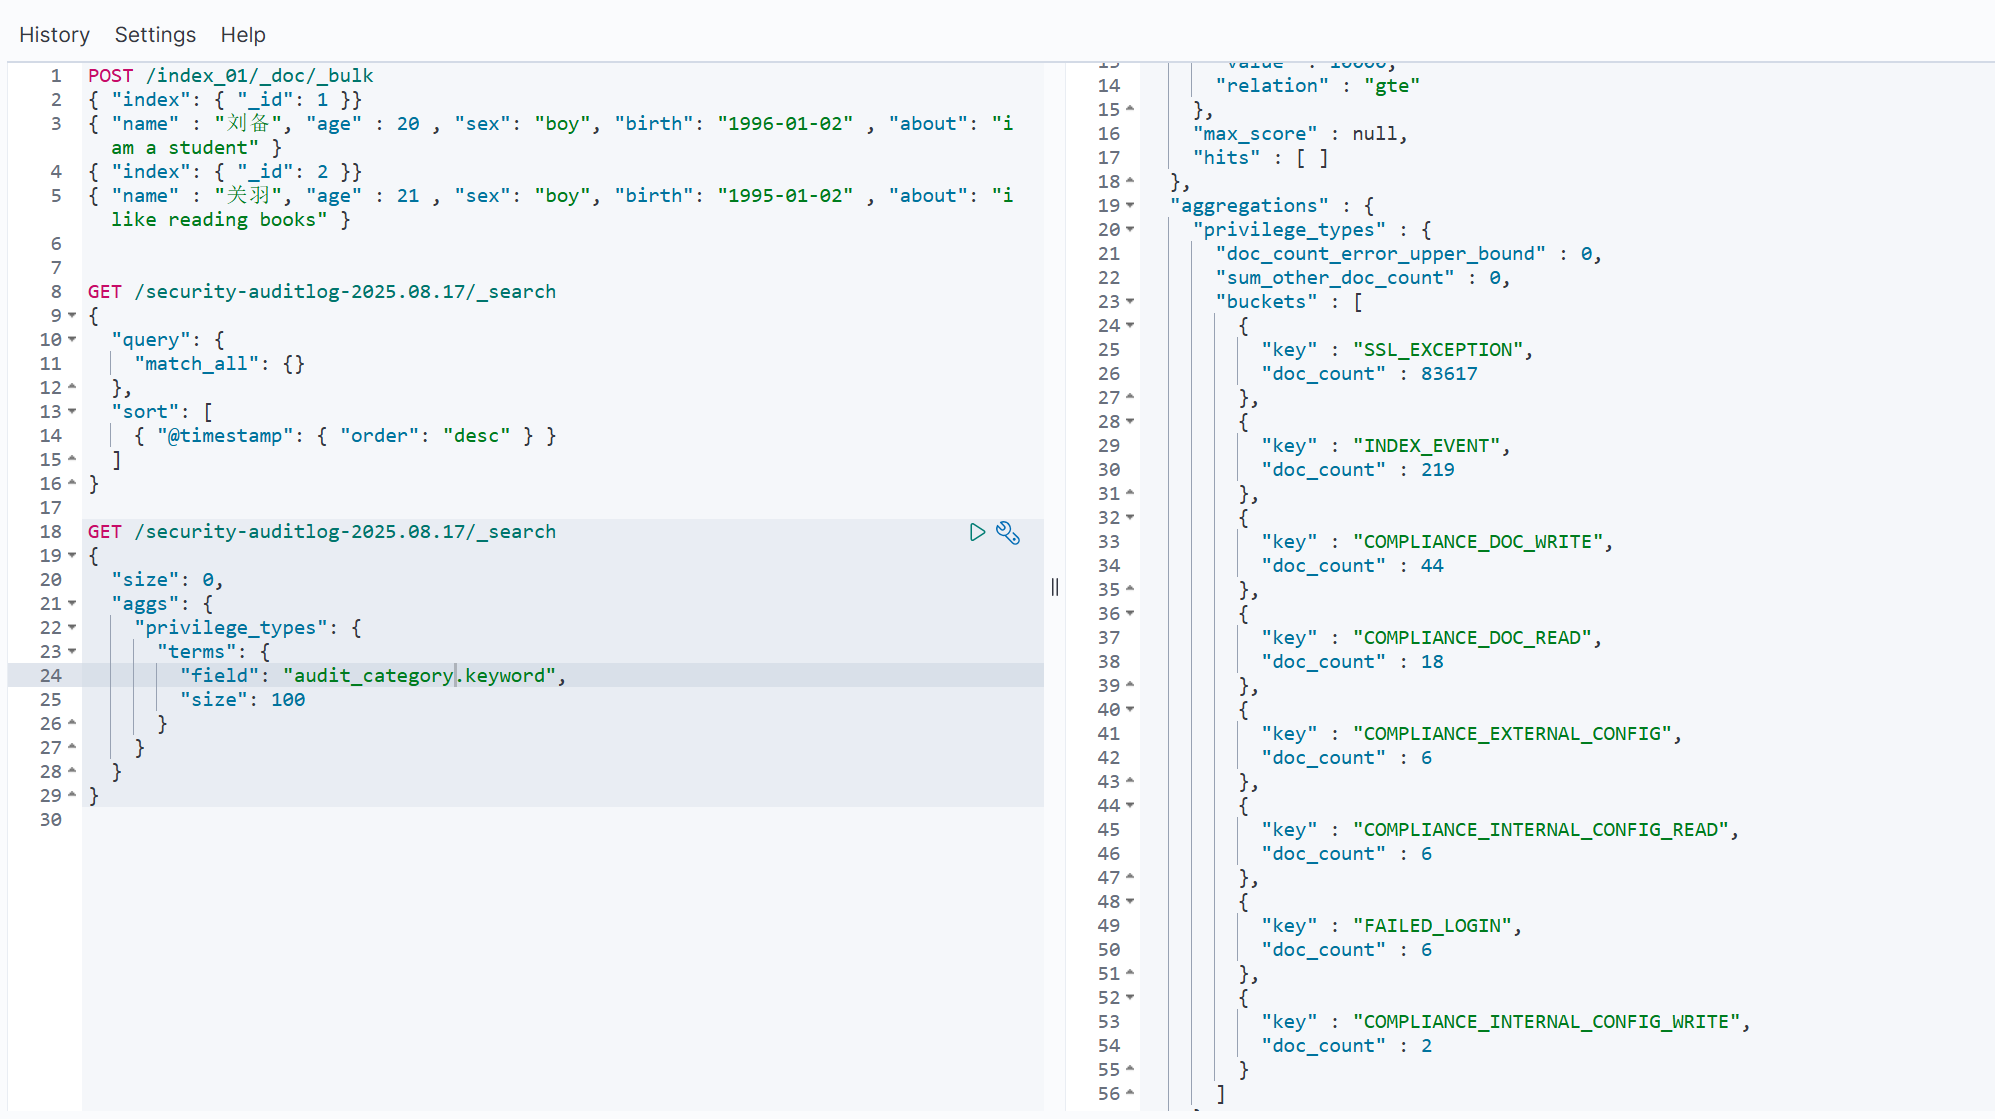1995x1119 pixels.
Task: Collapse COMPLIANCE_DOC_WRITE bucket at response line 32
Action: [x=1130, y=518]
